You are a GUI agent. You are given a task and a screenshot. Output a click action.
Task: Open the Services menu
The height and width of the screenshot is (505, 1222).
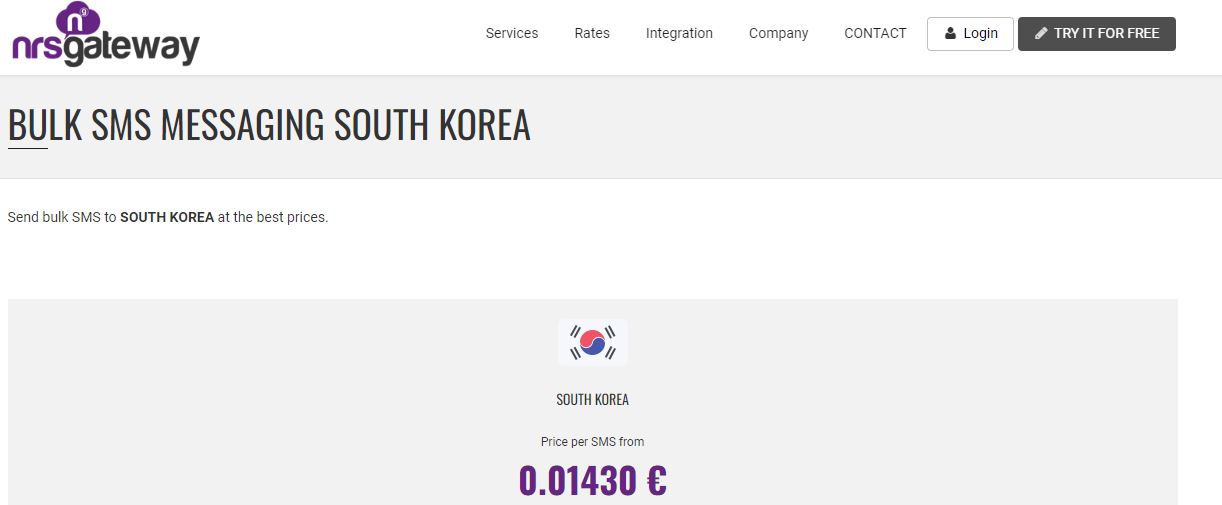(512, 33)
